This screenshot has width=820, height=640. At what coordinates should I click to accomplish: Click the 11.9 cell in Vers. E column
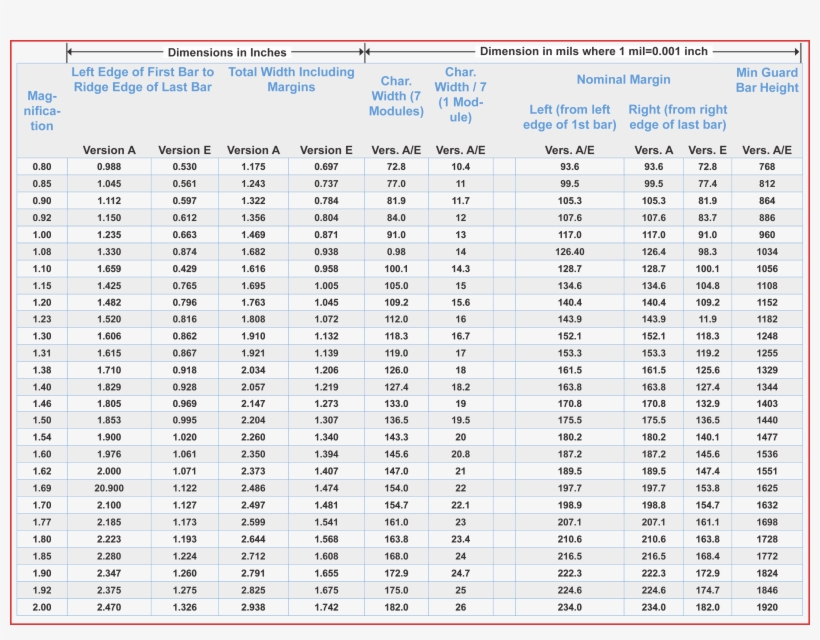pos(707,319)
